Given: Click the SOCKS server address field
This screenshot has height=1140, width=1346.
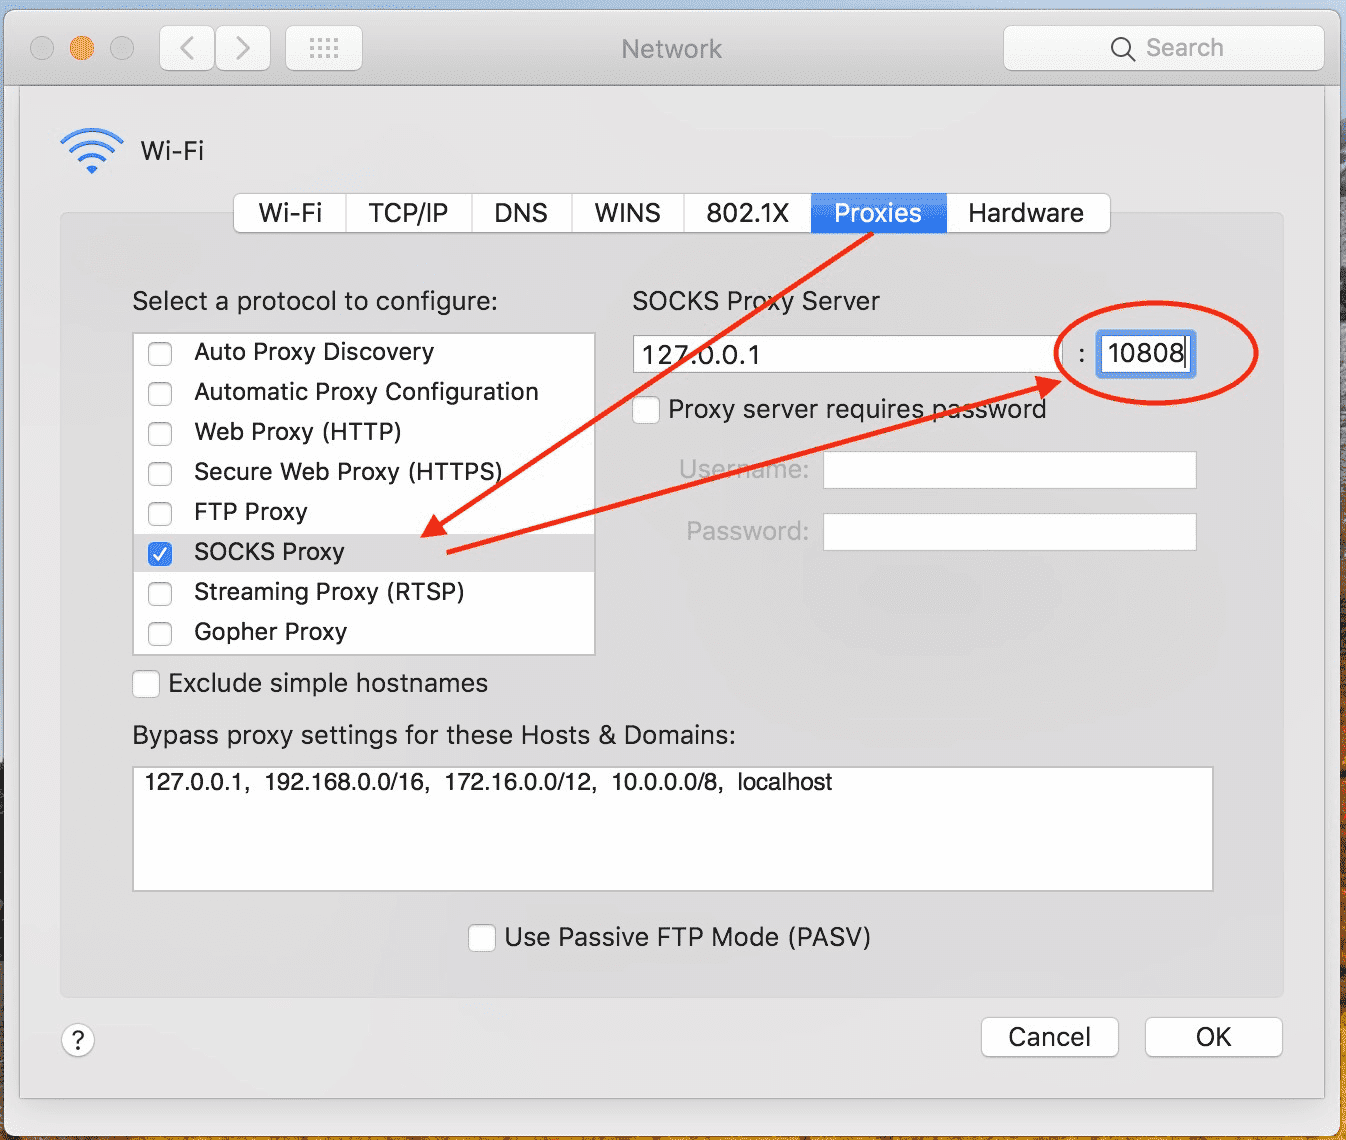Looking at the screenshot, I should 845,354.
